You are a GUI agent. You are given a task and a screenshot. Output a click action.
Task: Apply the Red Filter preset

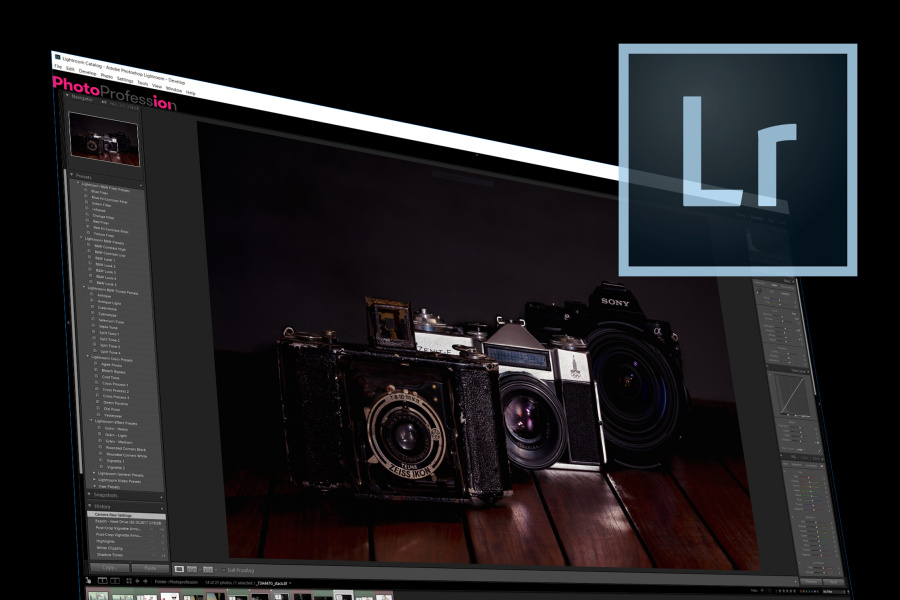click(x=101, y=222)
